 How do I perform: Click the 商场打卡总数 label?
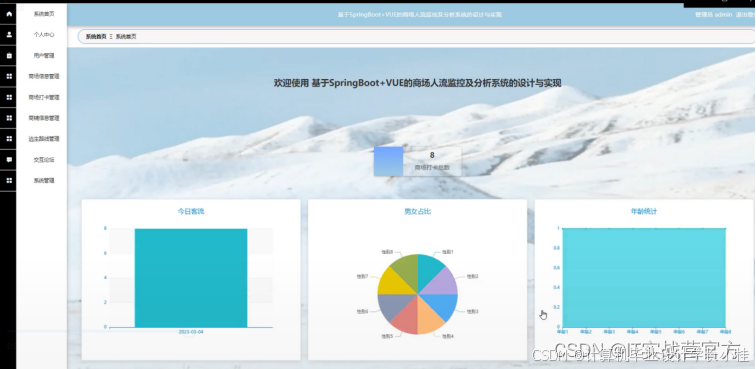[432, 168]
